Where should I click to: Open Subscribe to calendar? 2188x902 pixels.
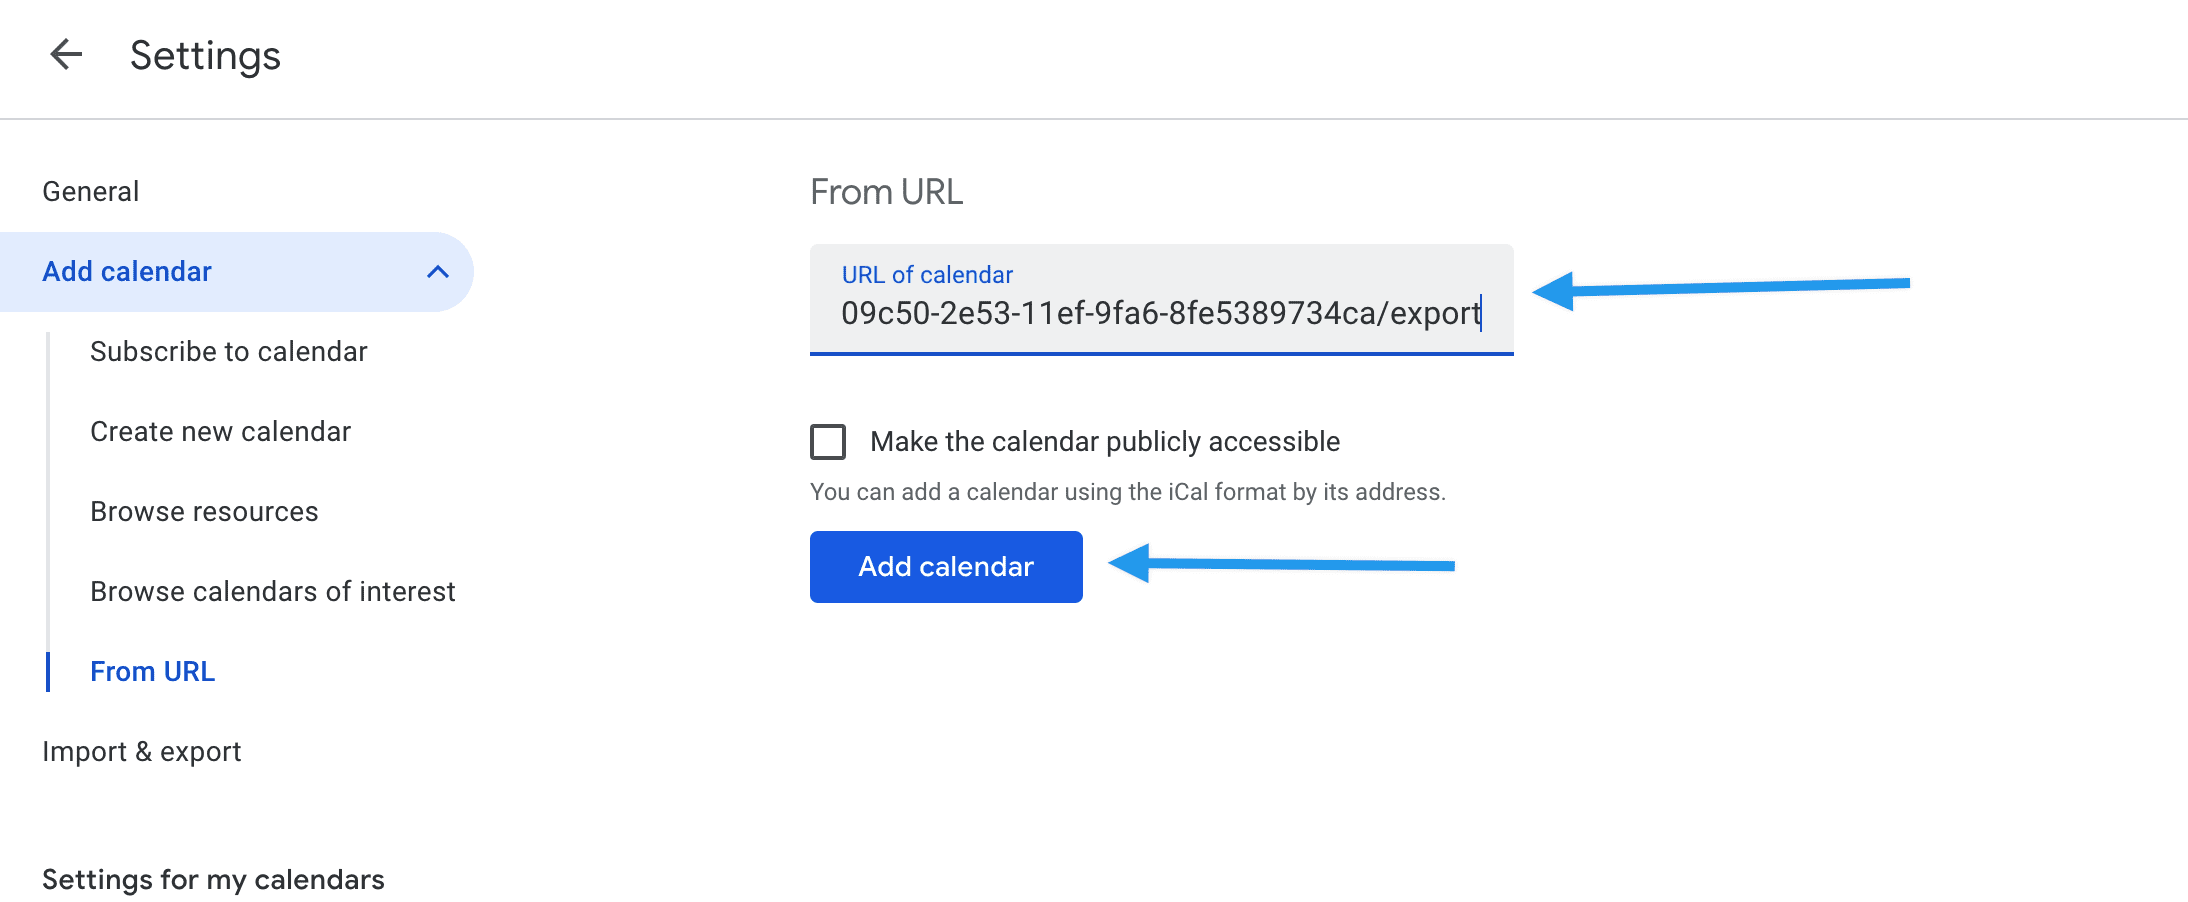click(228, 352)
